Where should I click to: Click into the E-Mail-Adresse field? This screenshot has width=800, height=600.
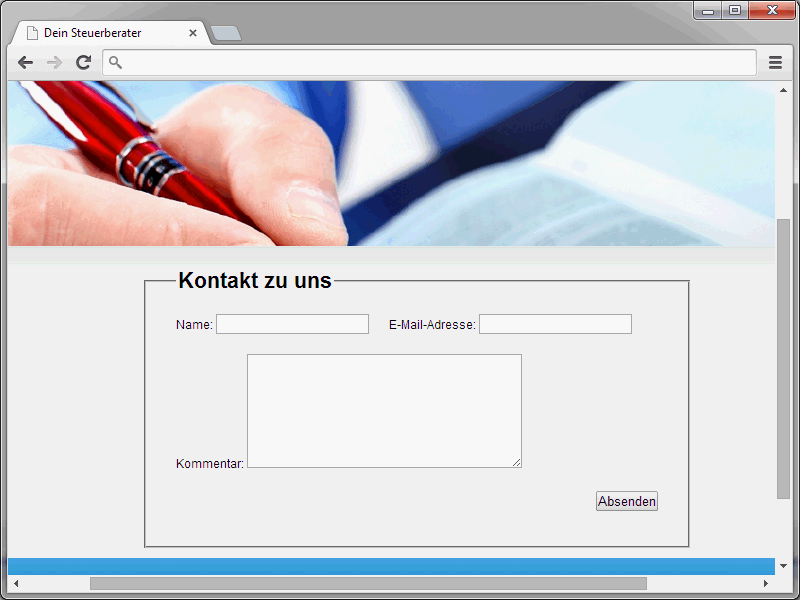[x=555, y=324]
